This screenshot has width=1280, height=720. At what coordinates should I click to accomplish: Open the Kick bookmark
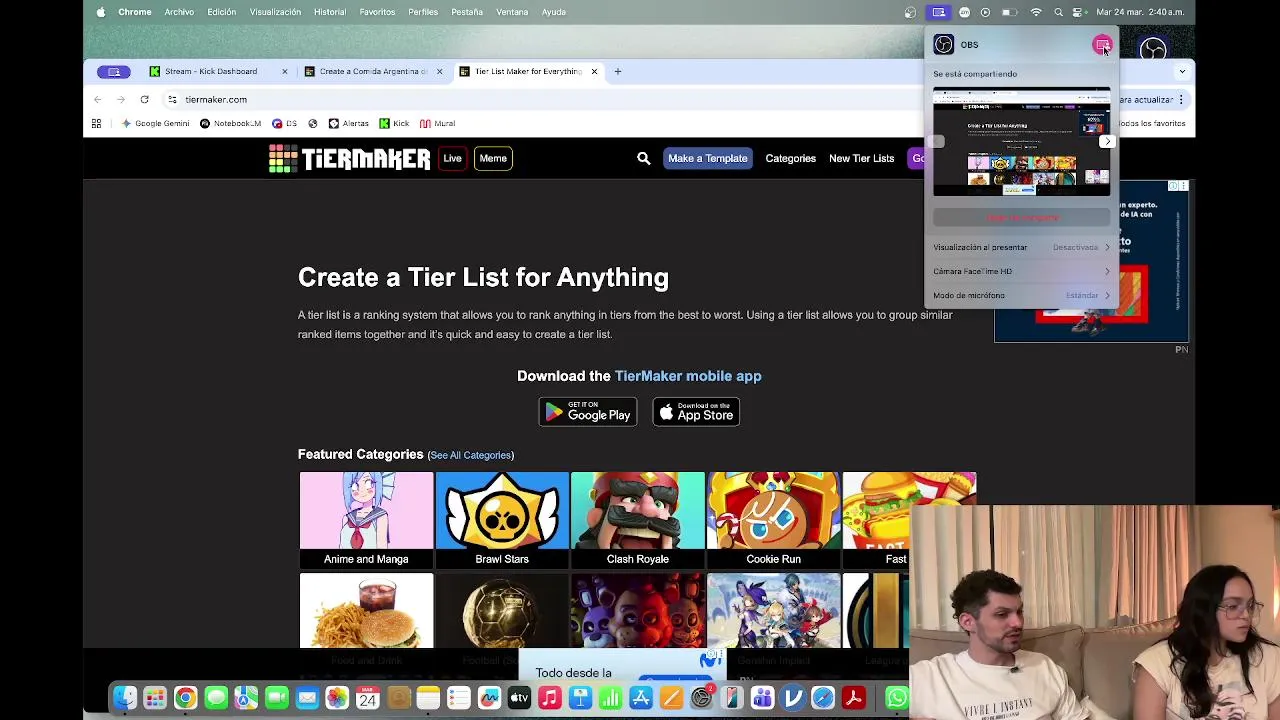pyautogui.click(x=394, y=123)
